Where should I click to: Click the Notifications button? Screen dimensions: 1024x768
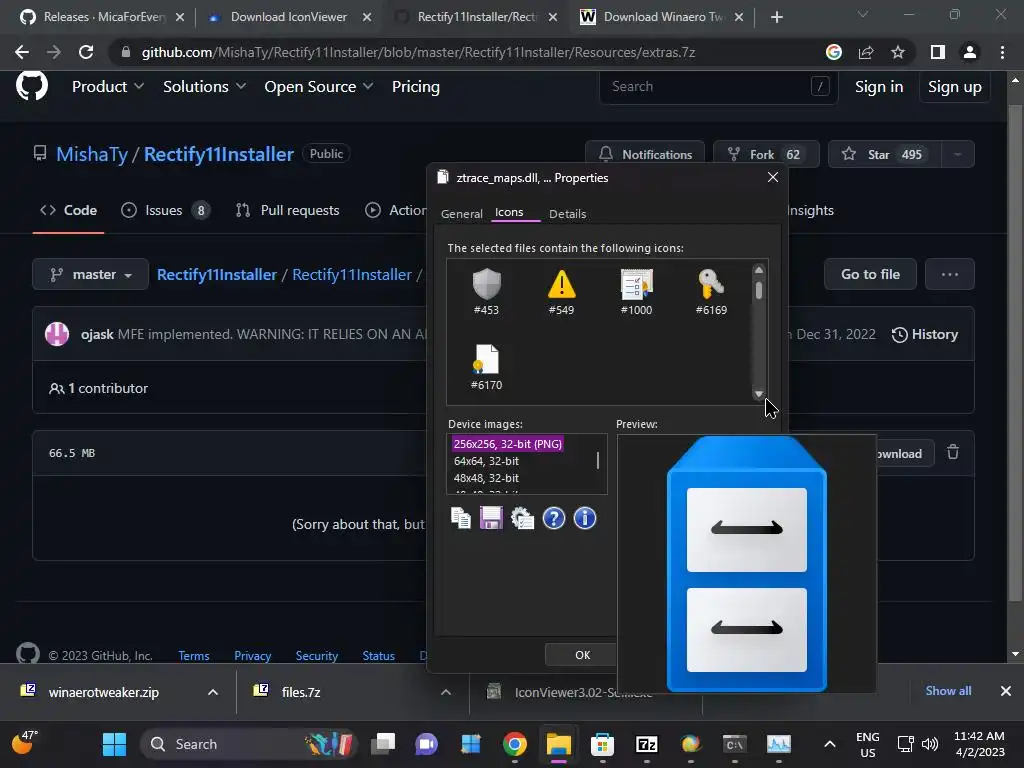[x=645, y=155]
